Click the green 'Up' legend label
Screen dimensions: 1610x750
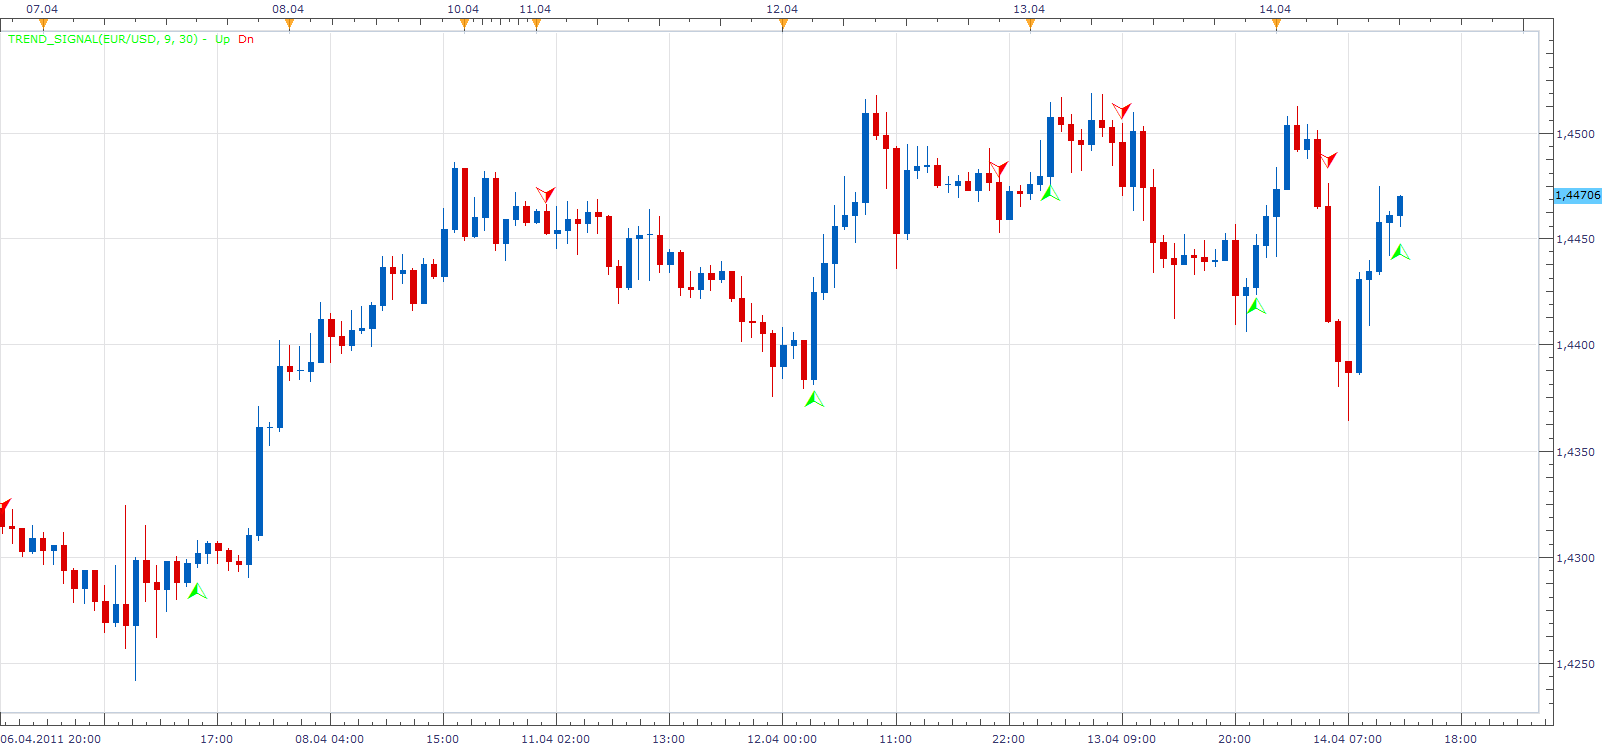222,39
